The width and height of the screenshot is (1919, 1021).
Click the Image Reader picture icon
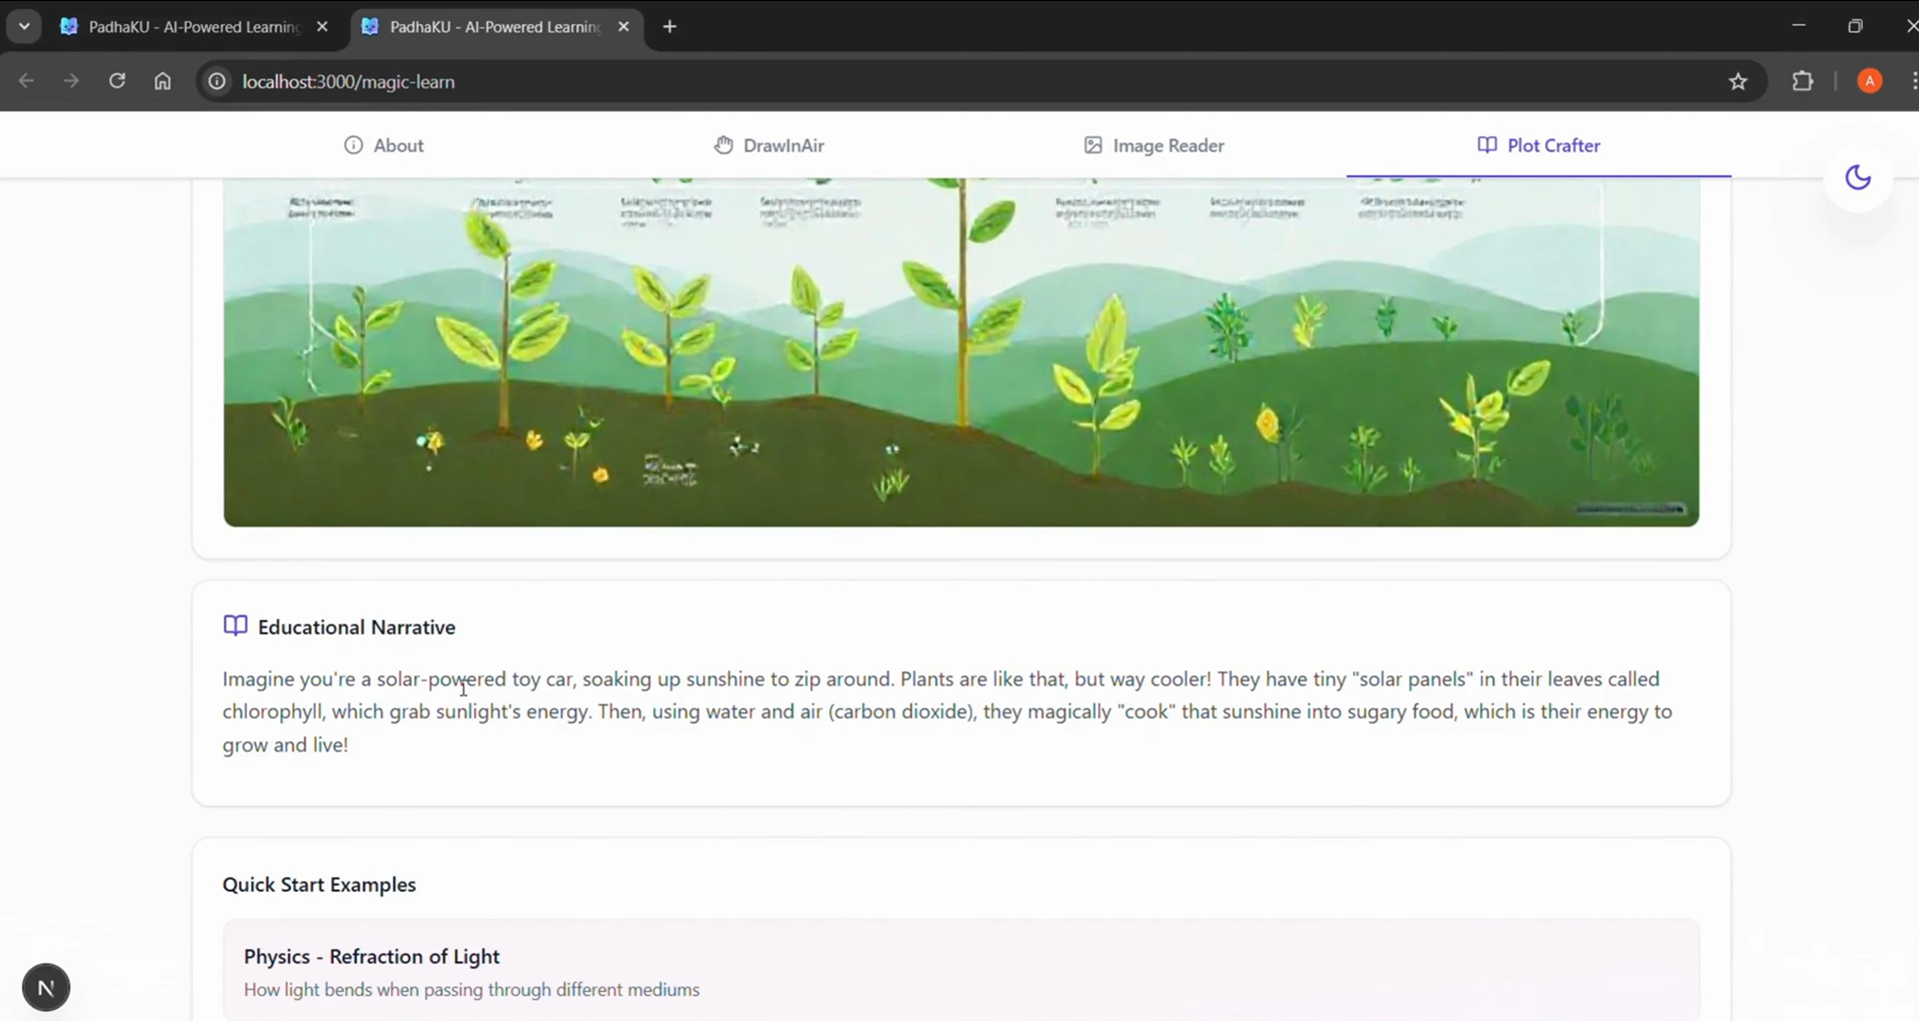pos(1093,145)
